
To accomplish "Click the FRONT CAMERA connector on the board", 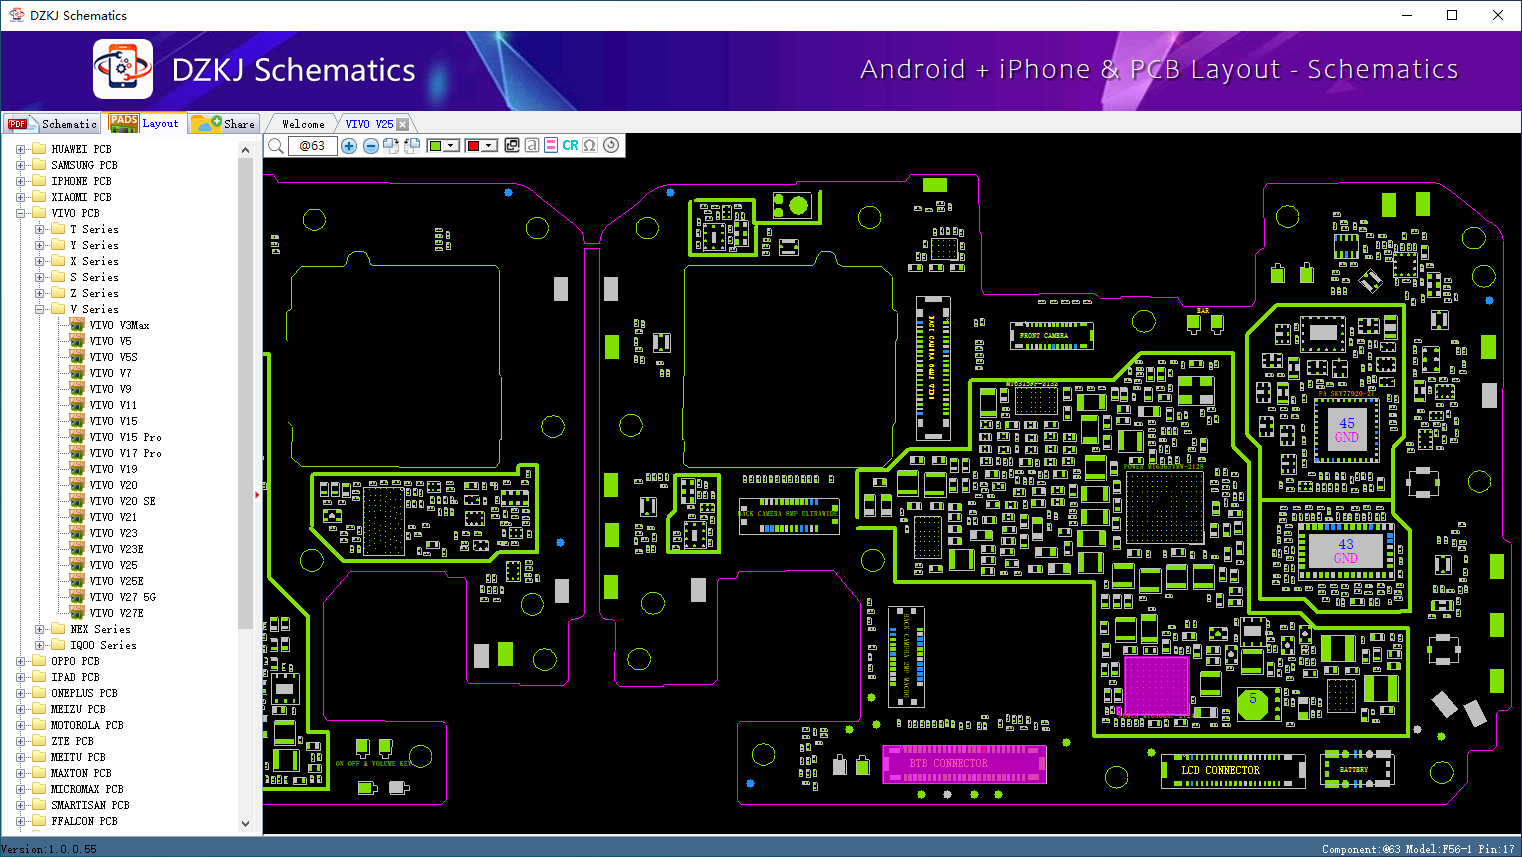I will (x=1051, y=335).
